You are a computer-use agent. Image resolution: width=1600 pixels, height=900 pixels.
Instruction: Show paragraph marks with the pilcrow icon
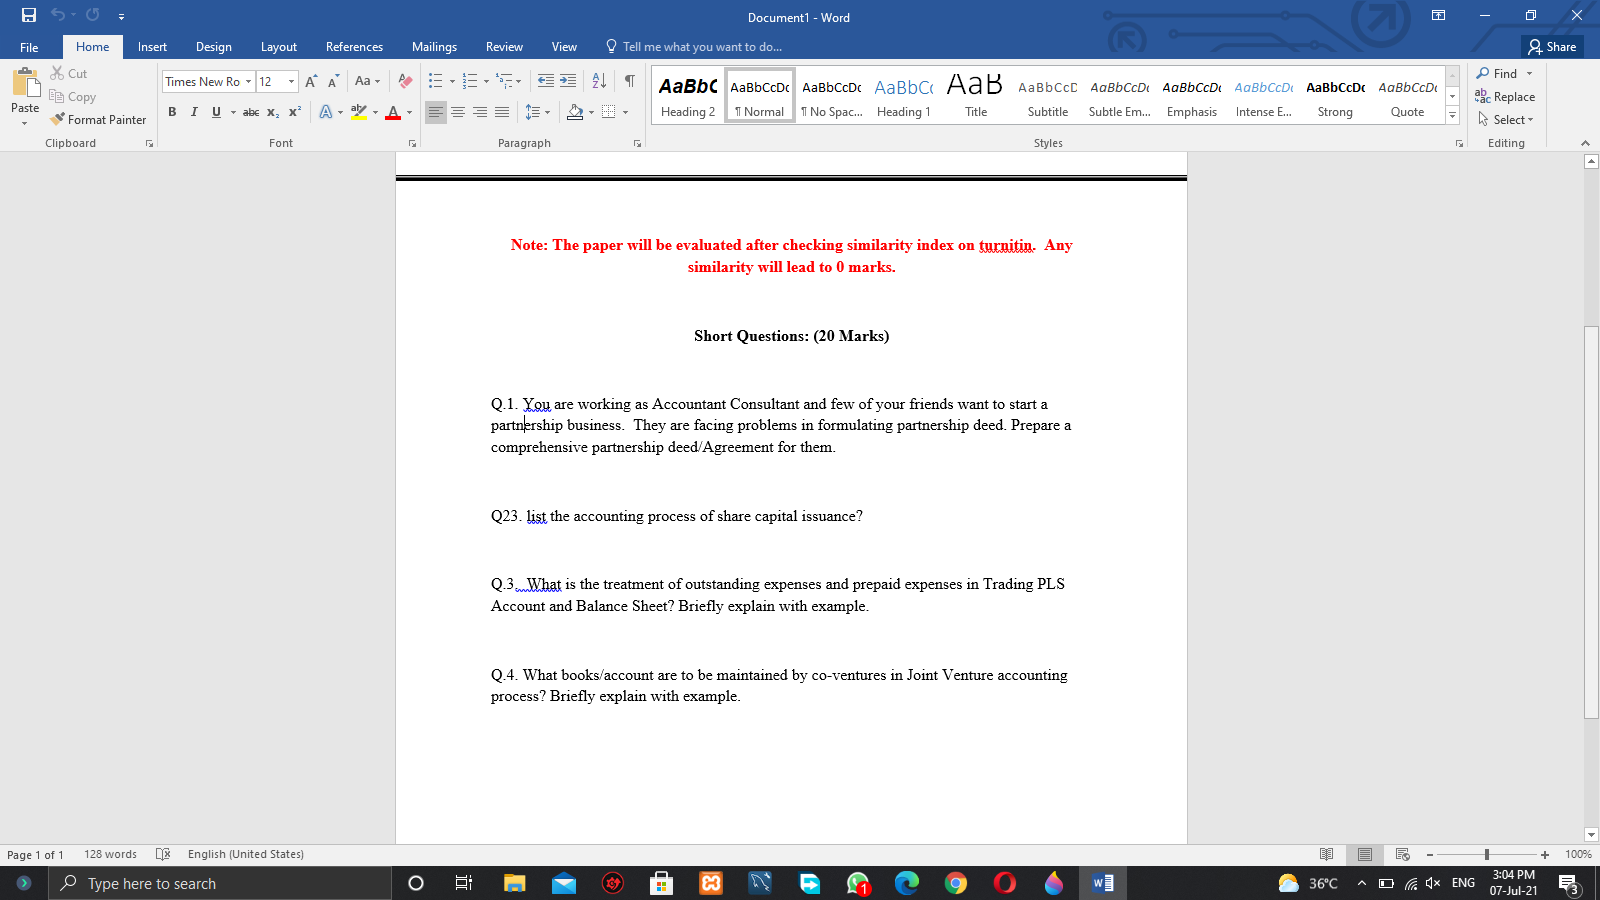click(x=629, y=81)
